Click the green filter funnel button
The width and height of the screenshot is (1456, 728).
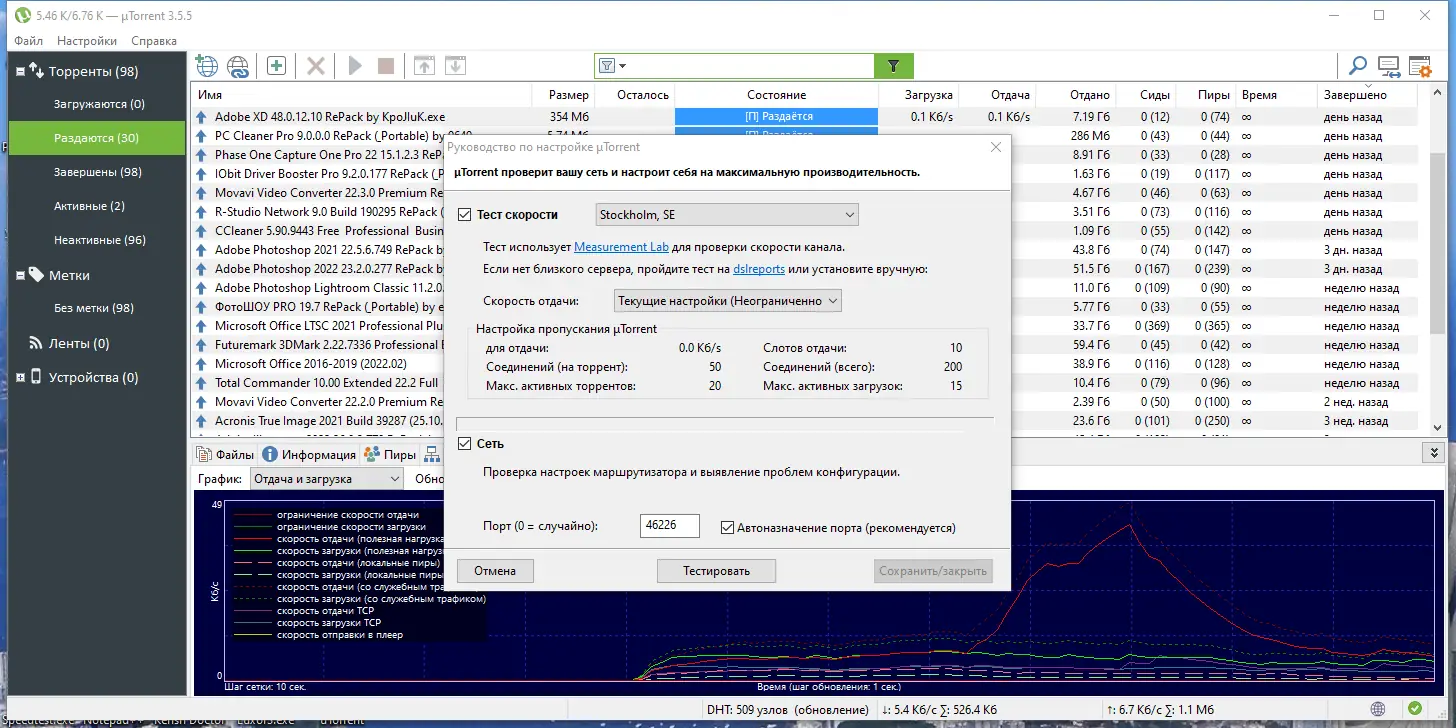tap(894, 66)
